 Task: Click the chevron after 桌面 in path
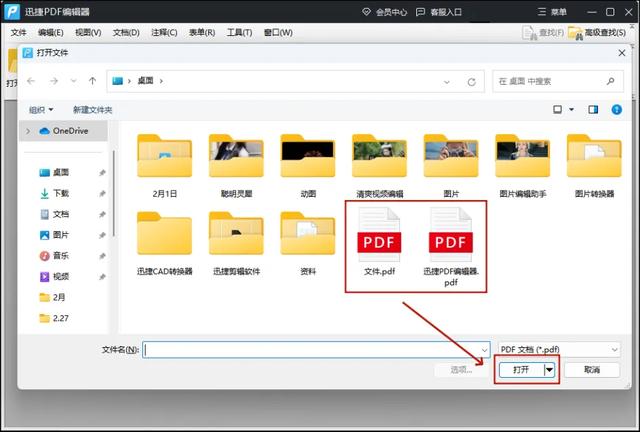click(161, 81)
